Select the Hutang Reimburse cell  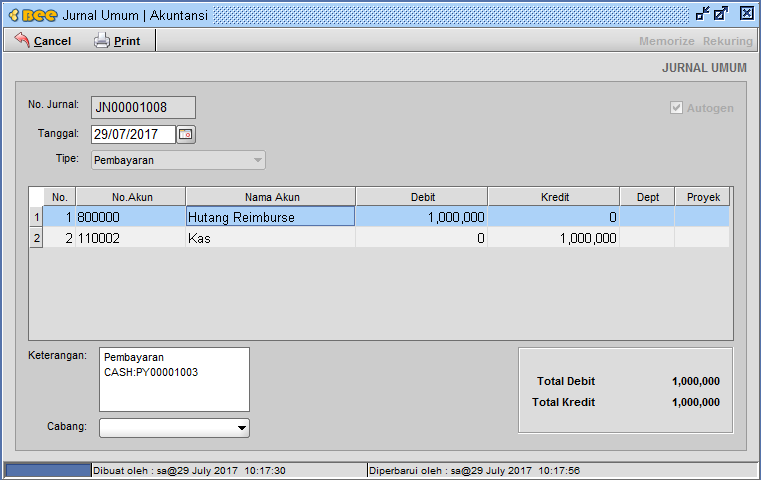click(270, 216)
